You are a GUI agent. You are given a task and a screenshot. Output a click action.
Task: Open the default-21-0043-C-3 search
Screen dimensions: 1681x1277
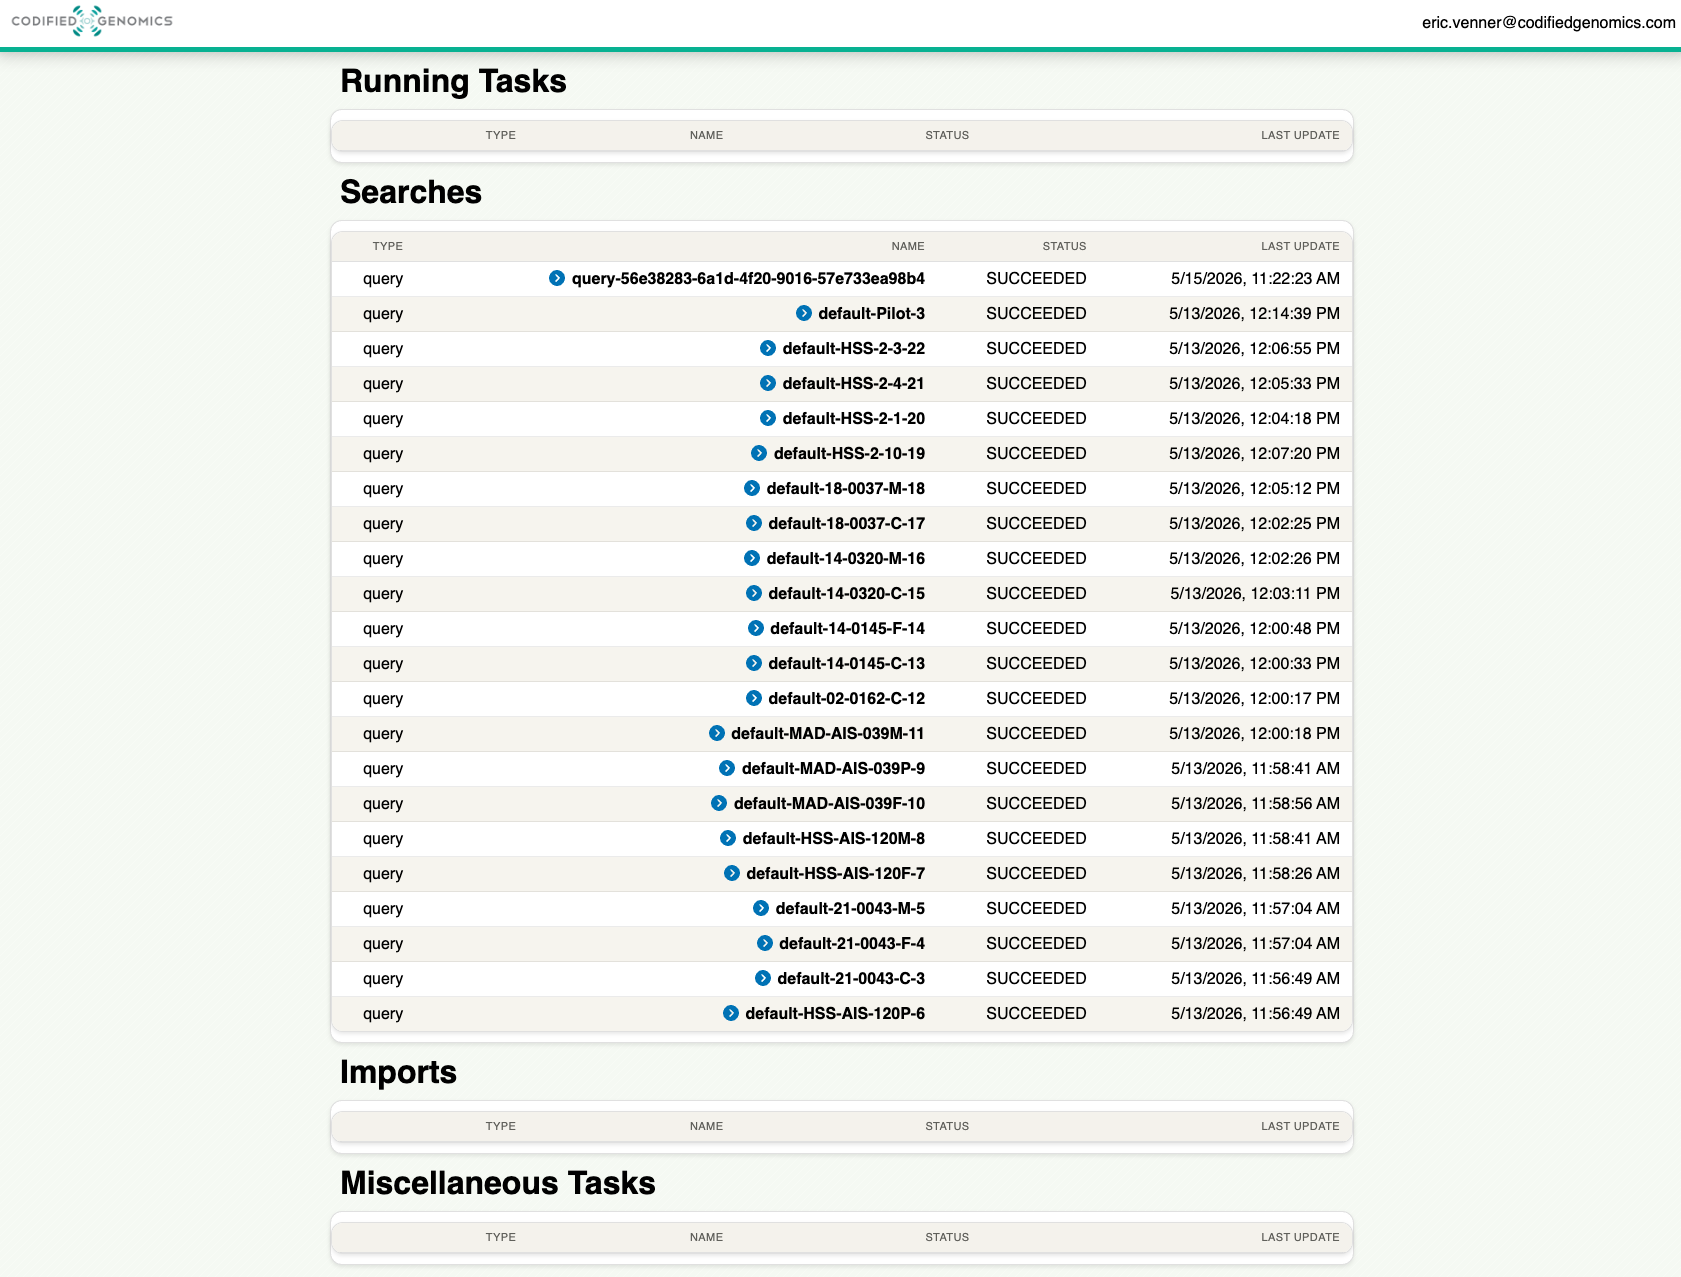pyautogui.click(x=851, y=978)
